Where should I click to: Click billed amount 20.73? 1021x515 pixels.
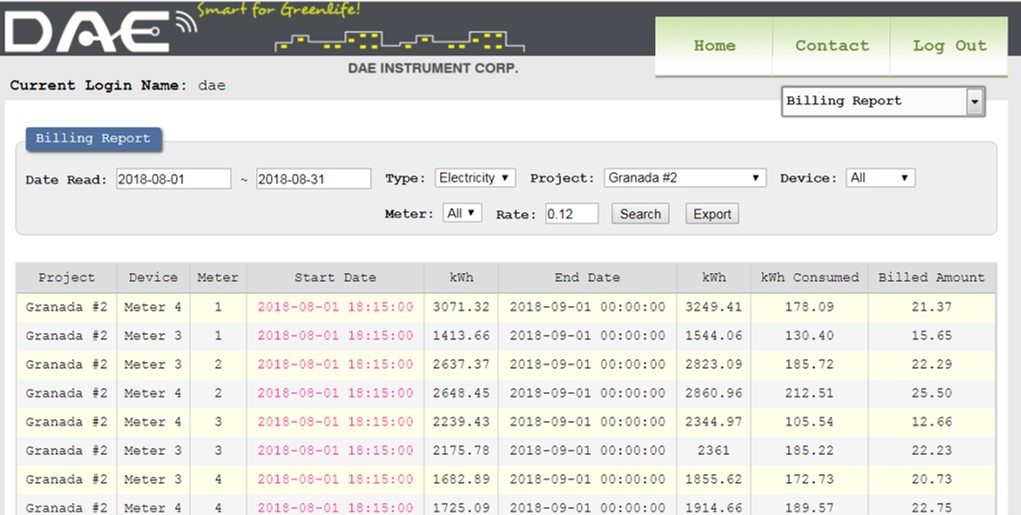[x=932, y=479]
